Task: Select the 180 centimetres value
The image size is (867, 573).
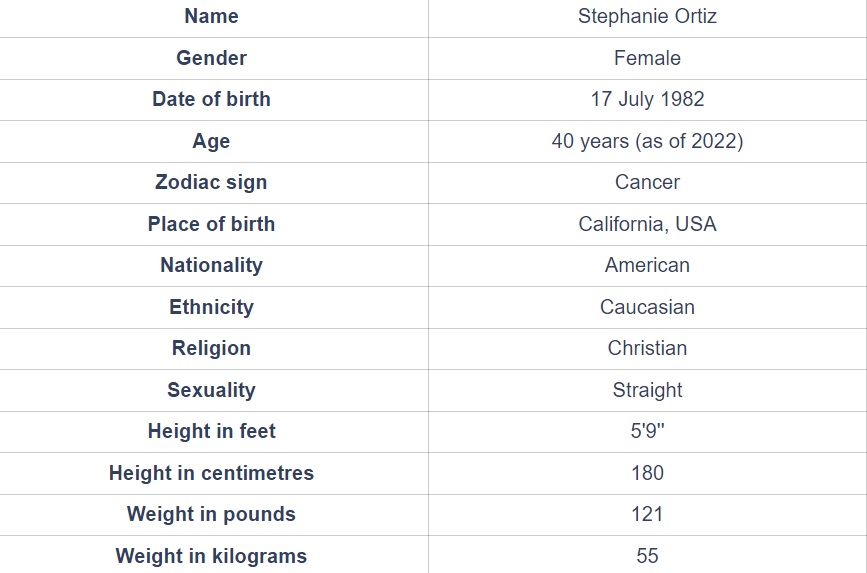Action: tap(647, 473)
